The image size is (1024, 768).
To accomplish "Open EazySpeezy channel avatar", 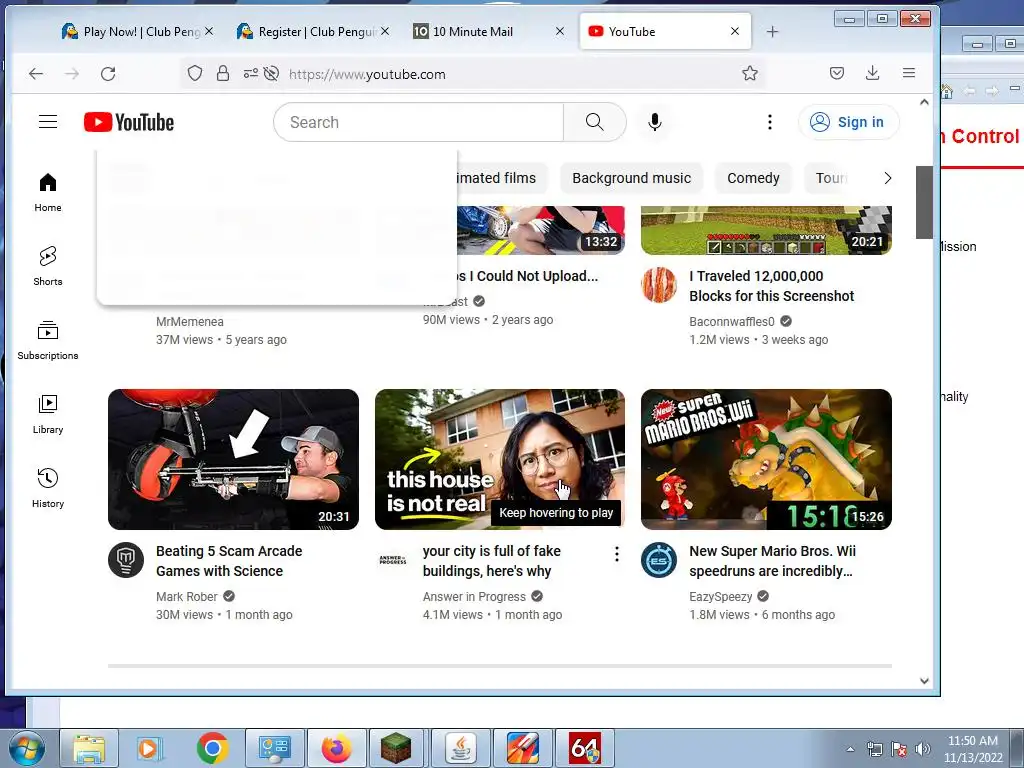I will 659,560.
